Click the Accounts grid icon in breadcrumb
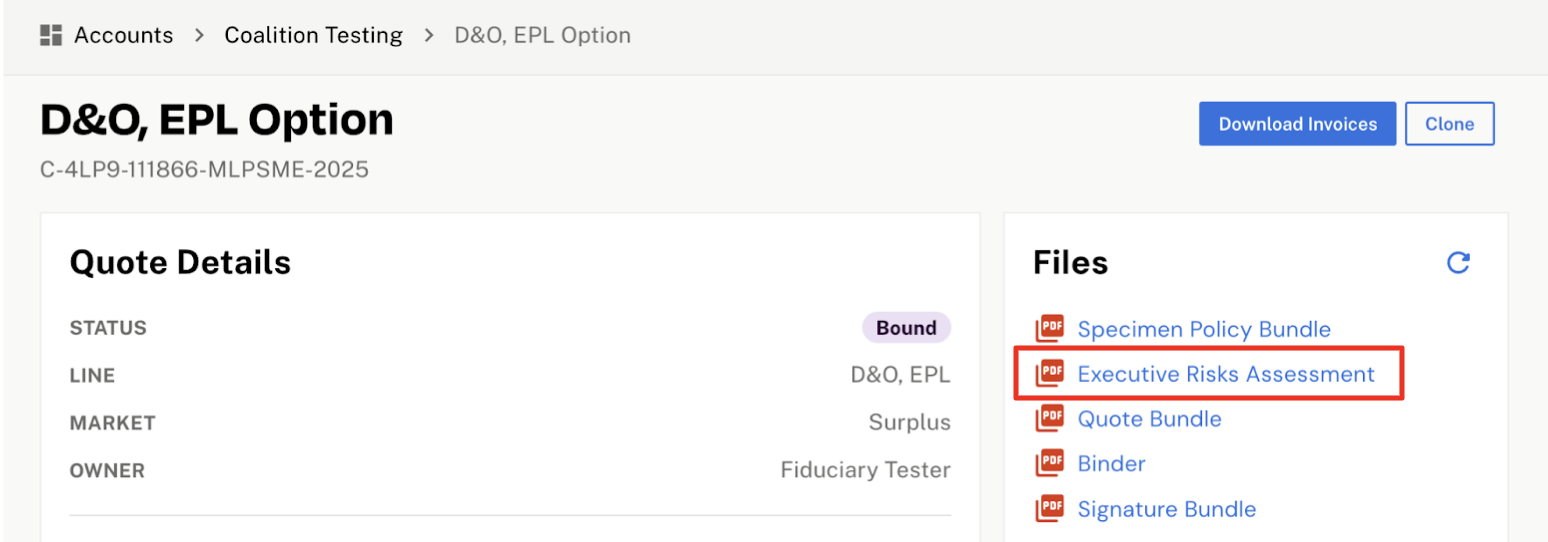1548x542 pixels. tap(51, 36)
